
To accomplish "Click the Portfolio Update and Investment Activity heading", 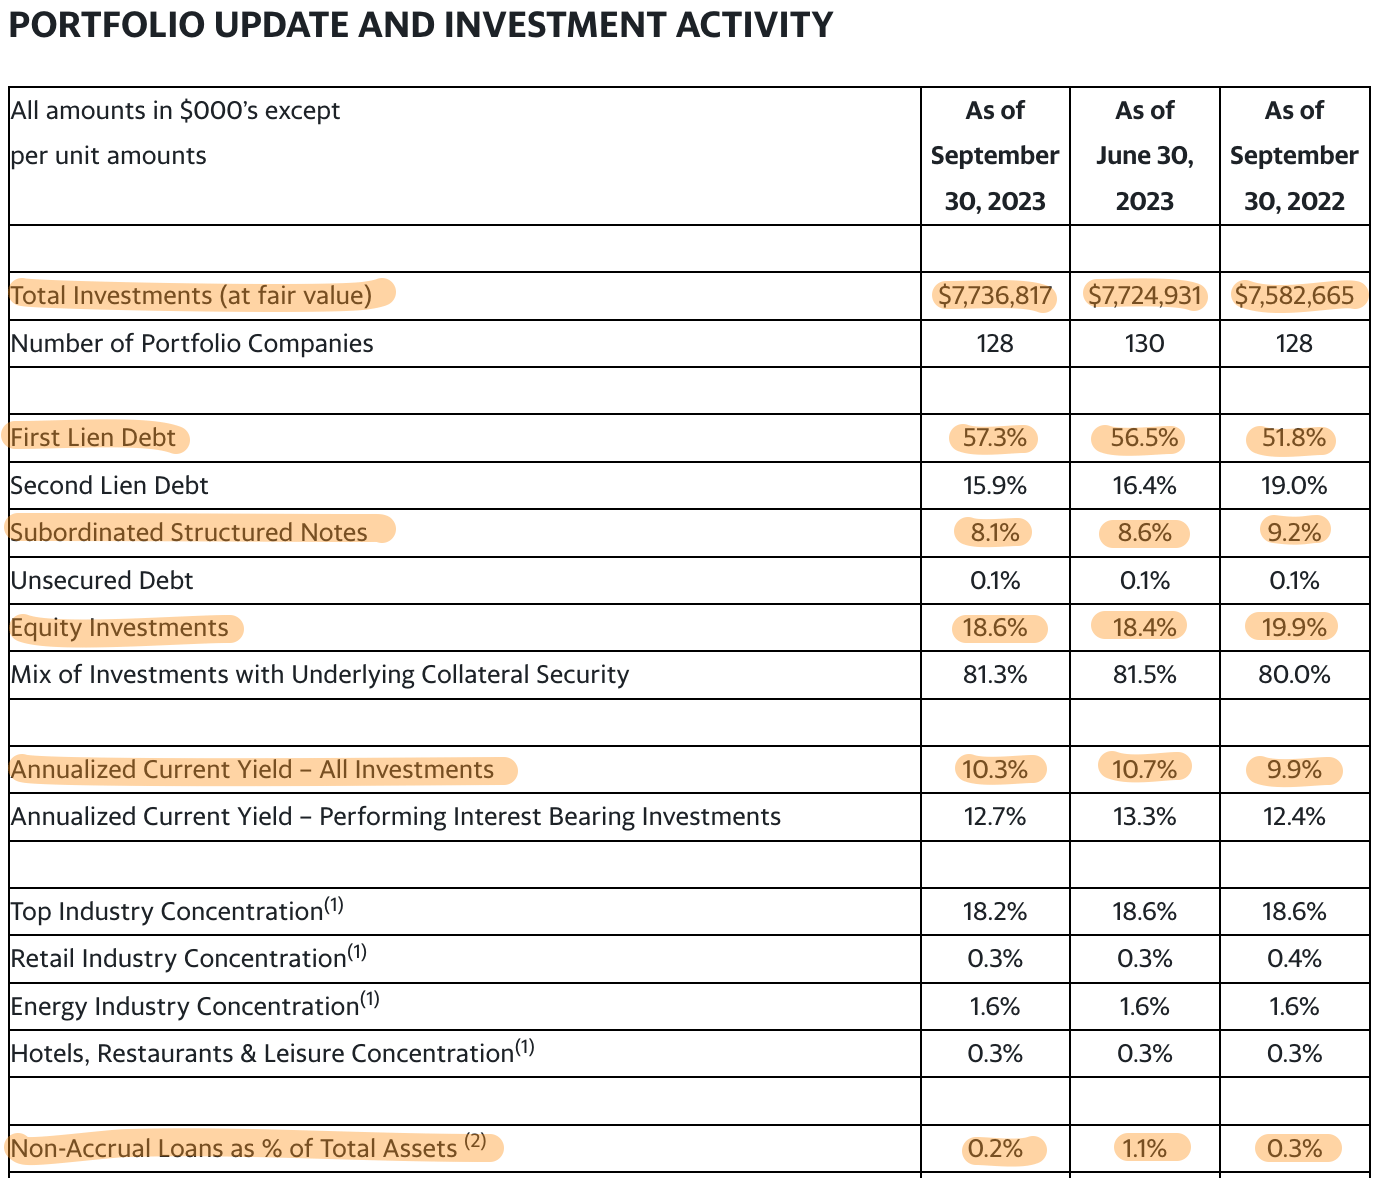I will (x=420, y=25).
